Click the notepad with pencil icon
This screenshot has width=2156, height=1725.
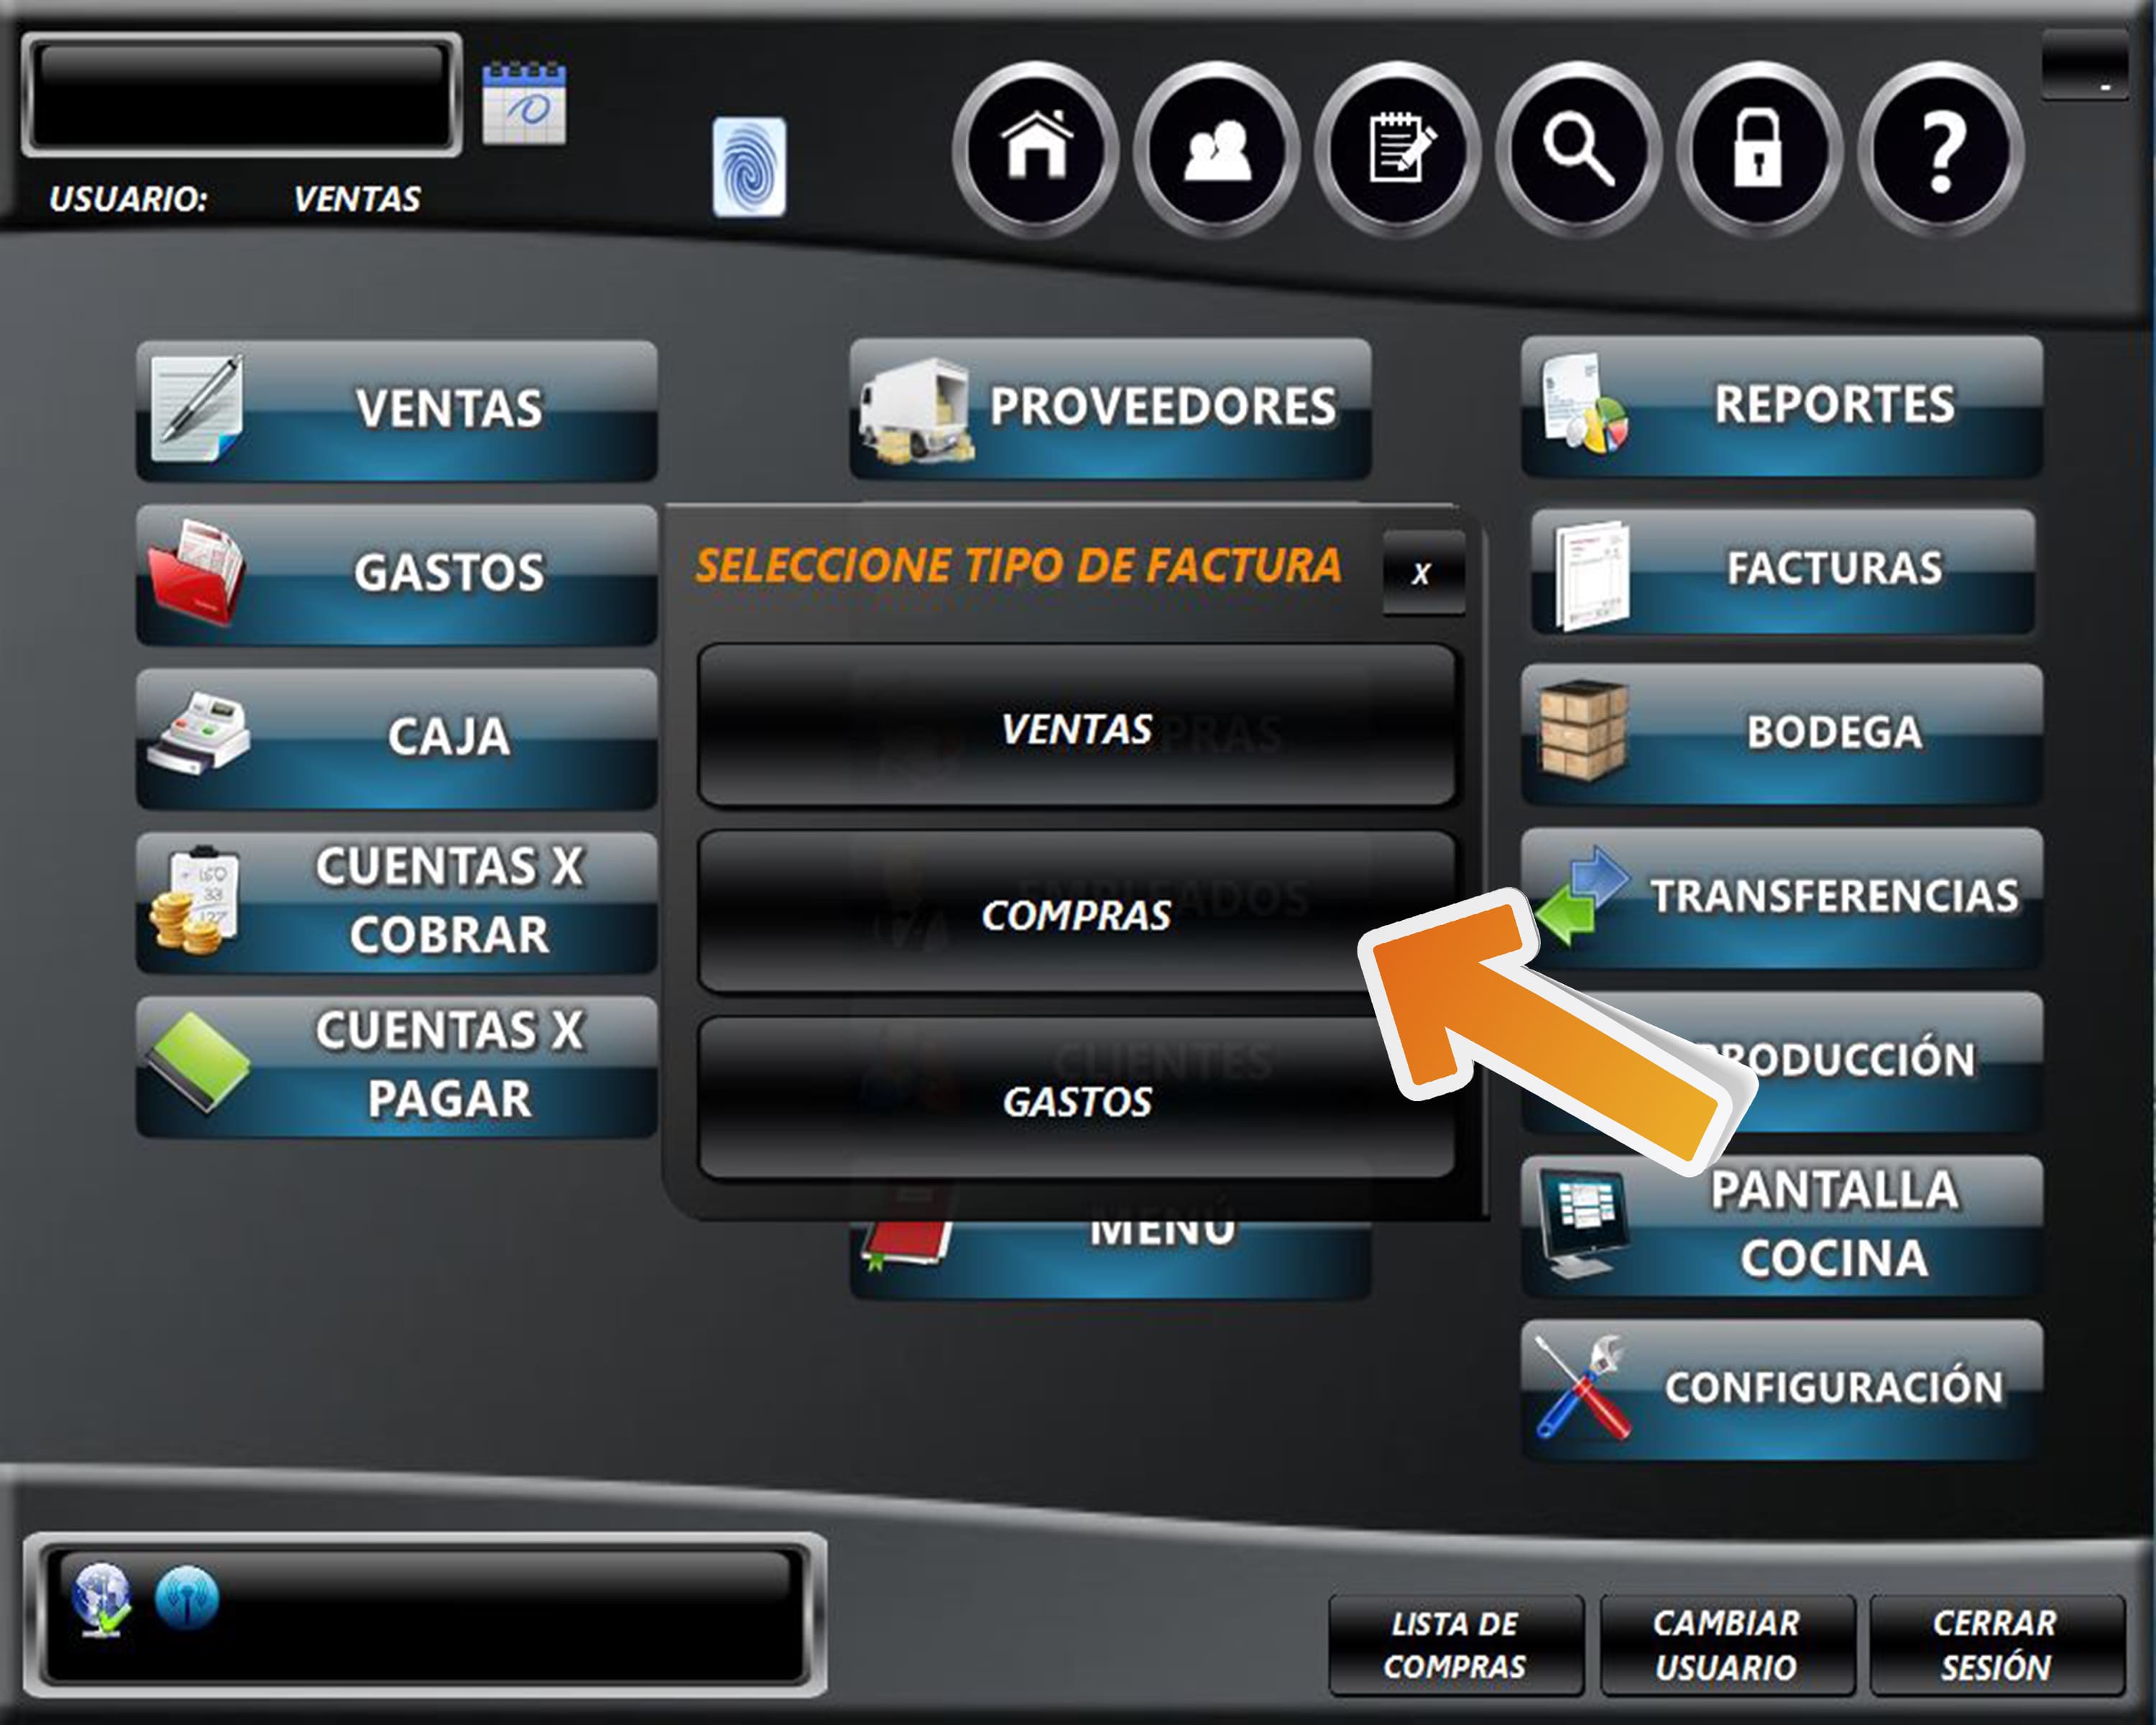pos(1398,150)
